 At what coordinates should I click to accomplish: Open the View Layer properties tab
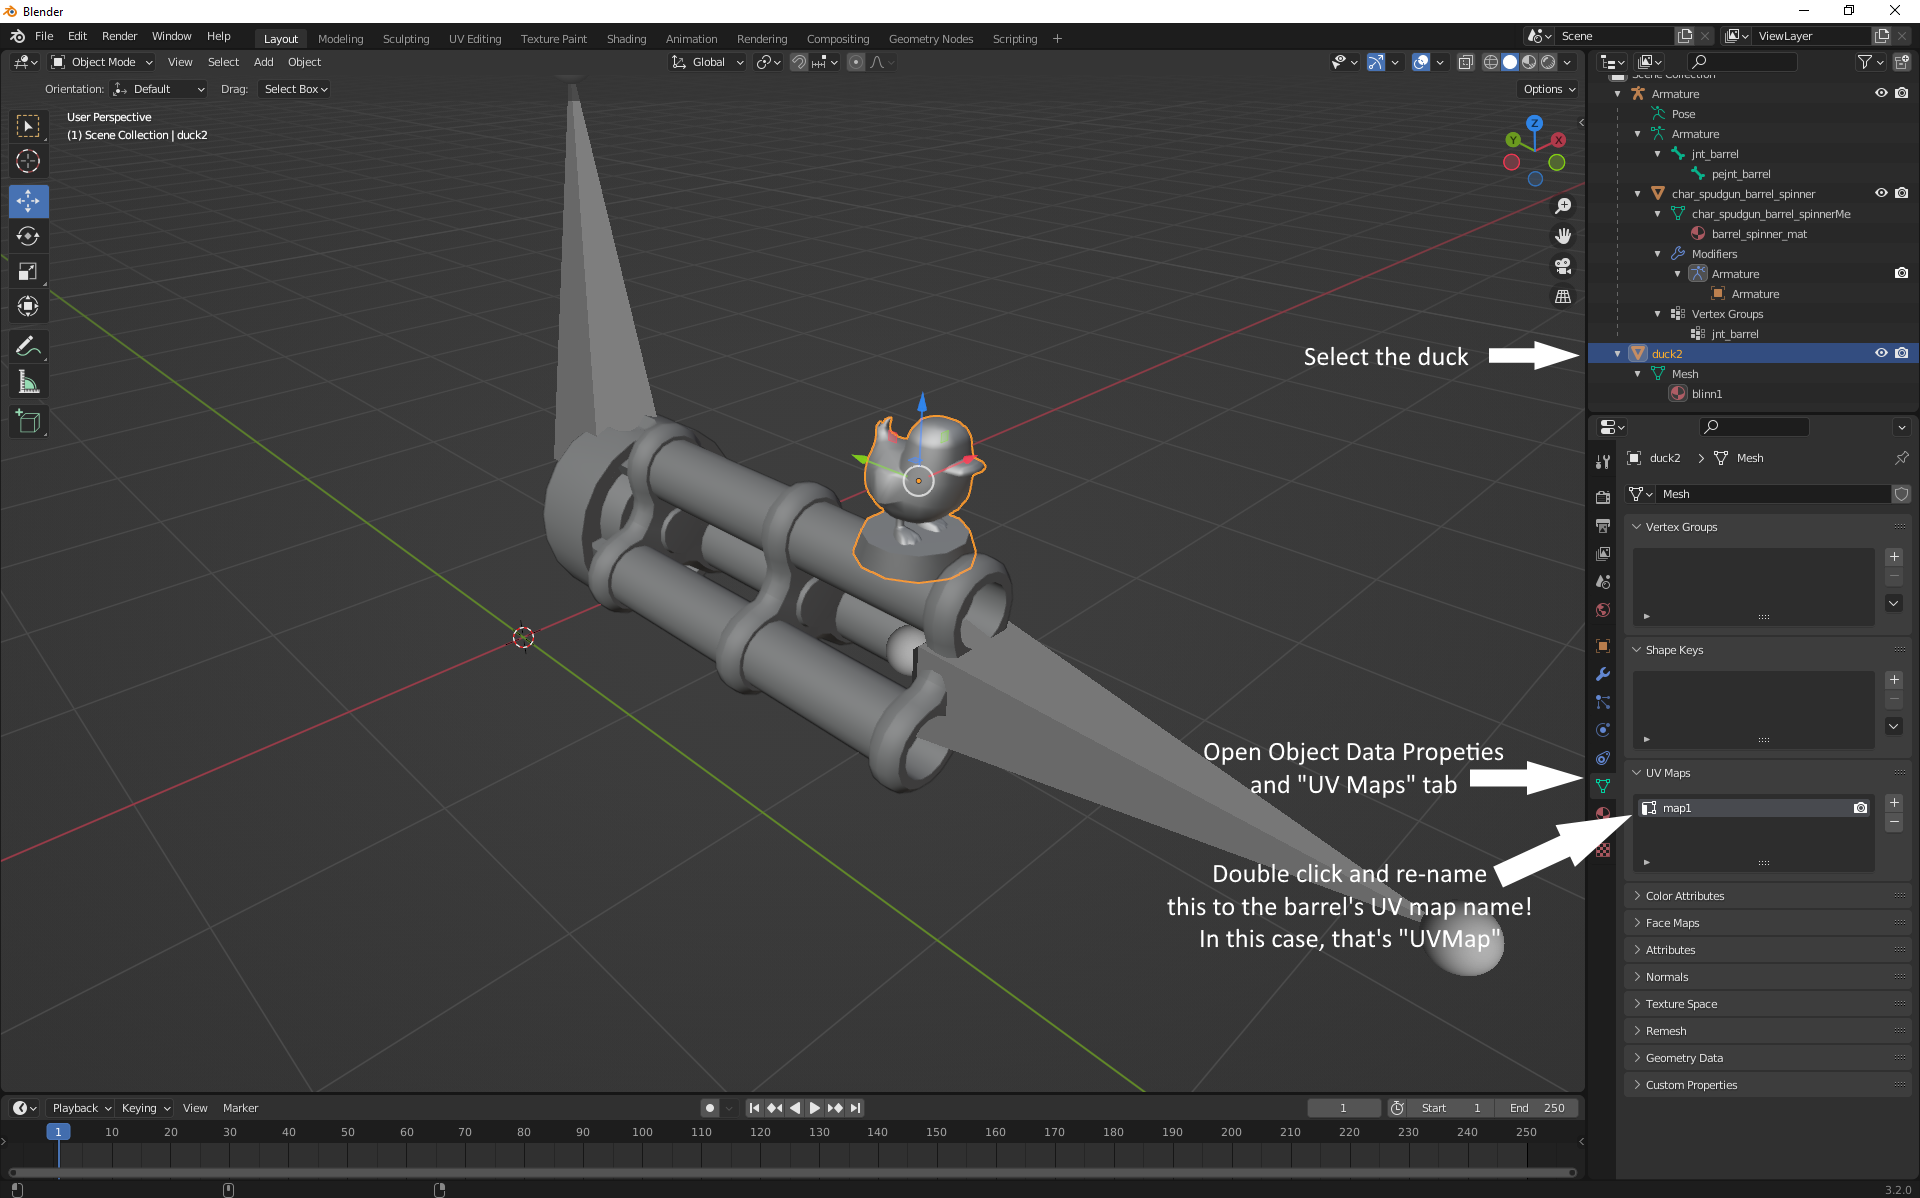click(x=1603, y=553)
